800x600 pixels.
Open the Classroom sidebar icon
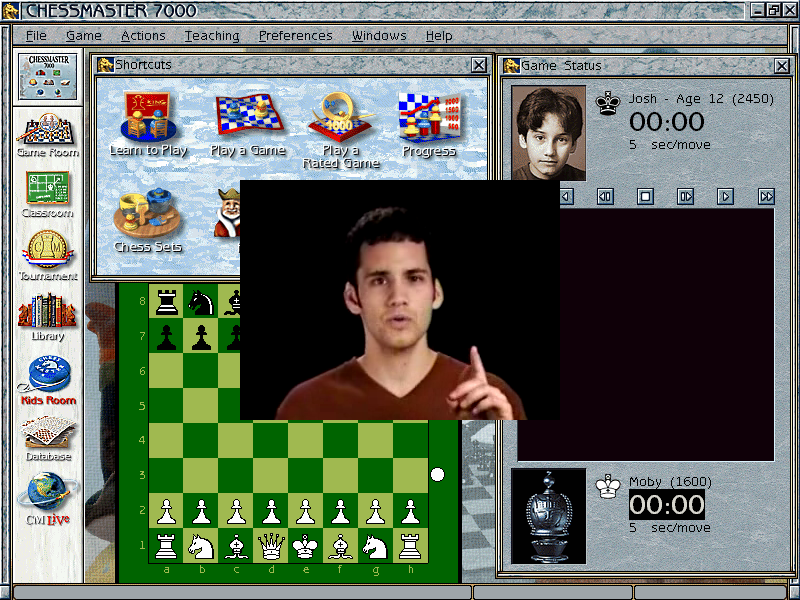click(x=47, y=194)
